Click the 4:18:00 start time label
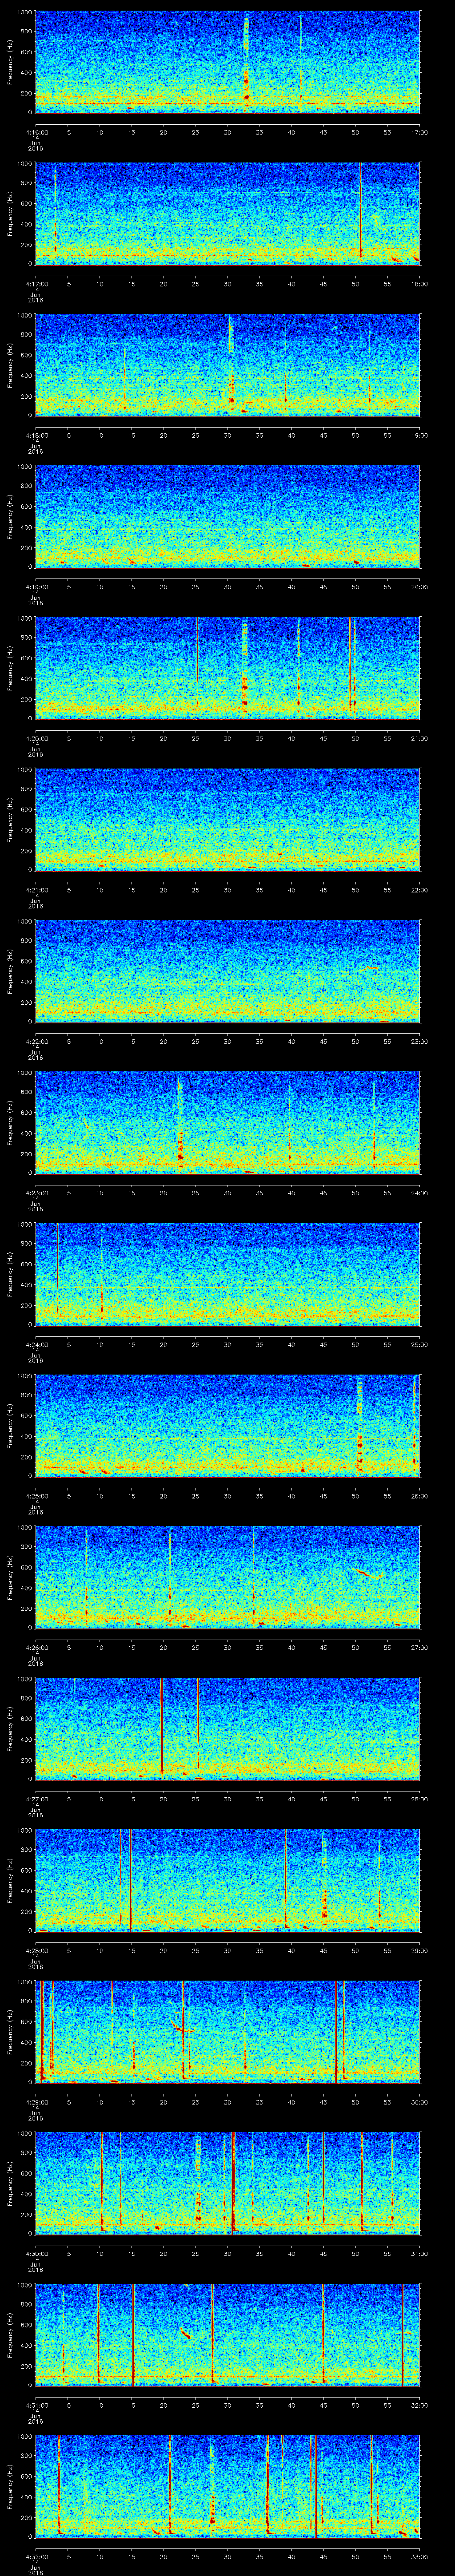Viewport: 455px width, 2576px height. coord(36,435)
